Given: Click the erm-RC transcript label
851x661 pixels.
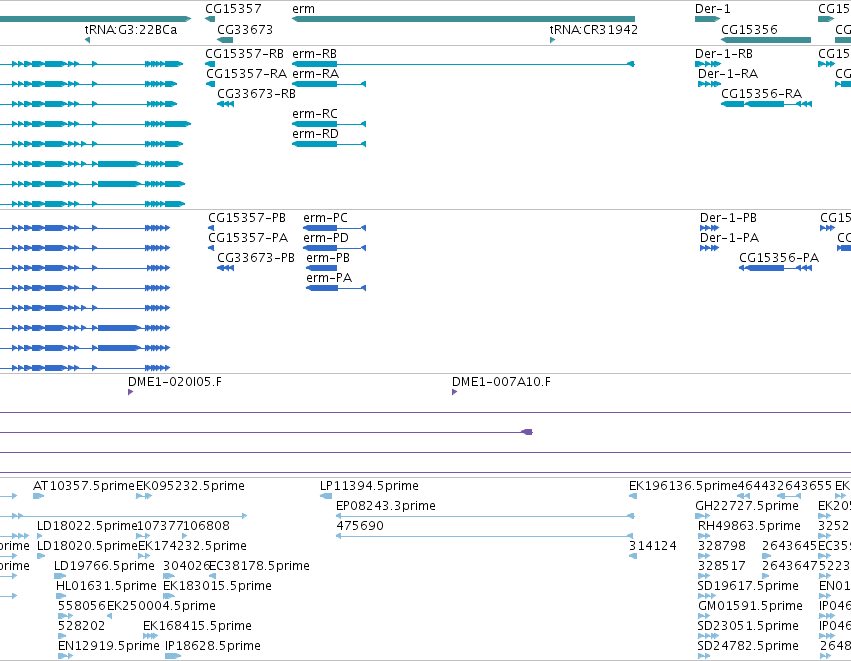Looking at the screenshot, I should tap(315, 114).
